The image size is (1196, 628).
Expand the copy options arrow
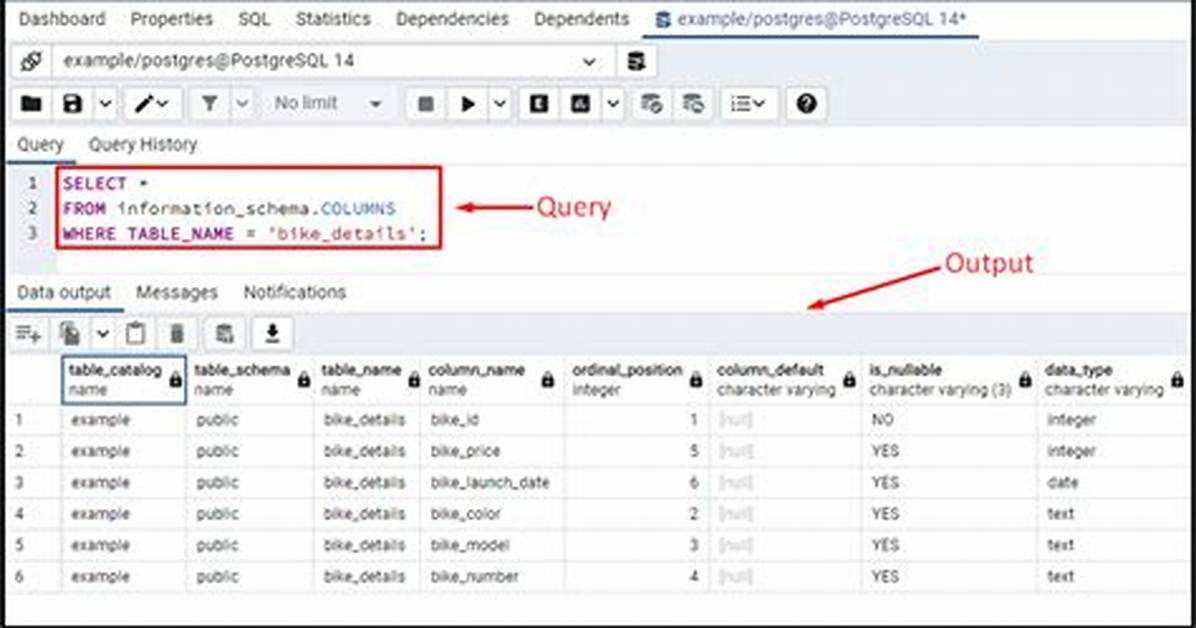[102, 333]
